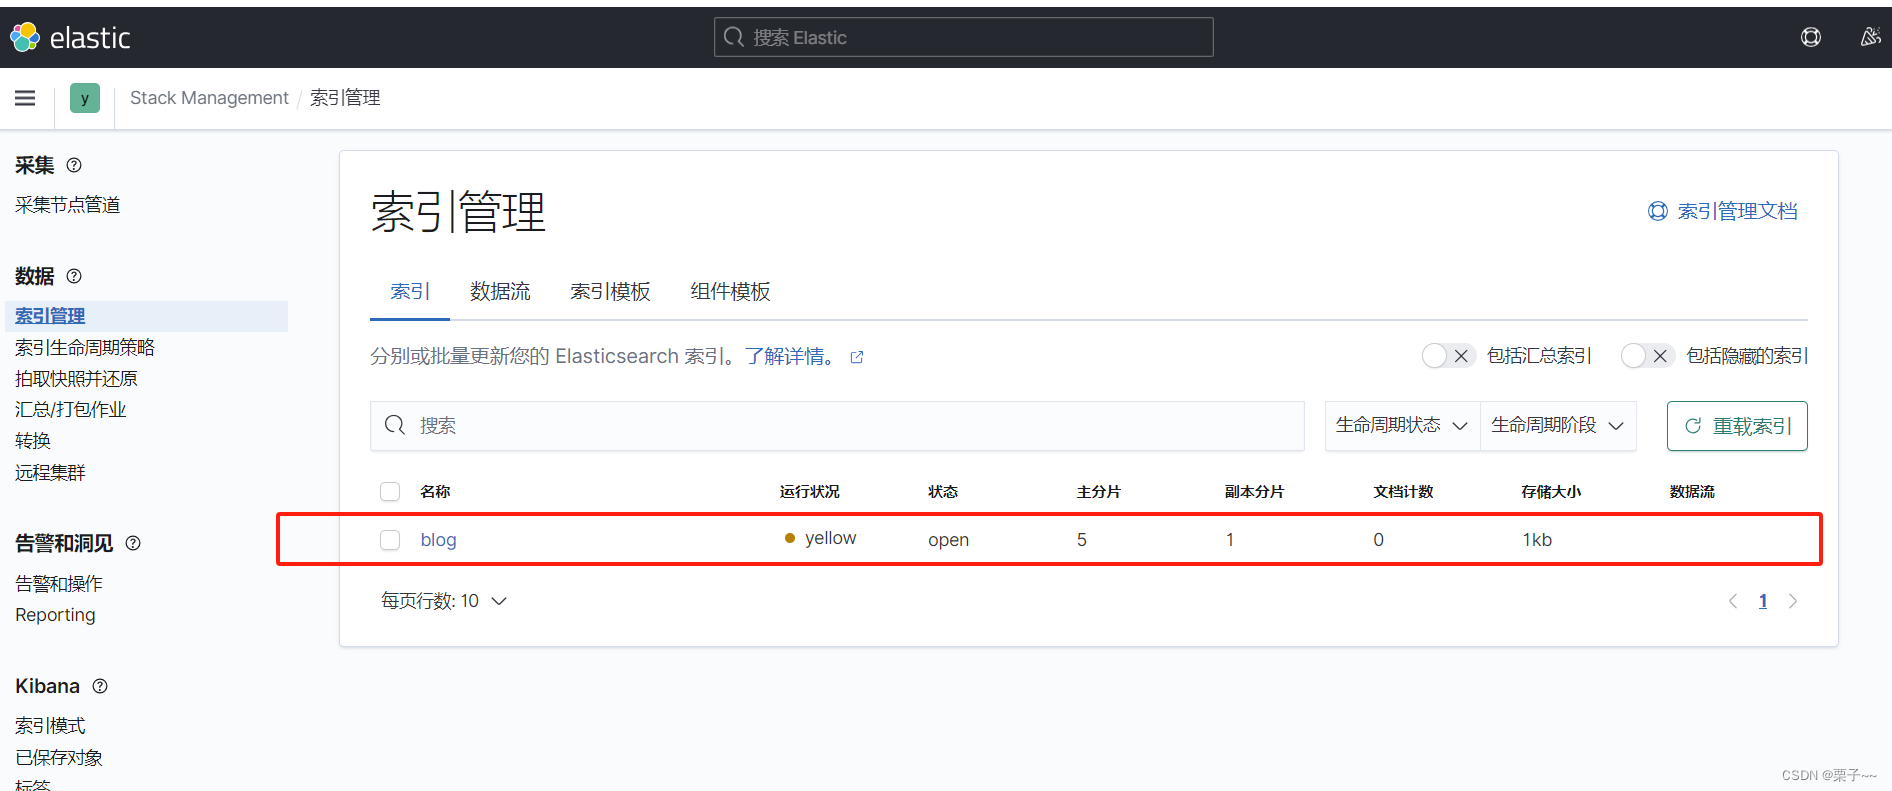Click the 重载索引 button

[x=1737, y=426]
